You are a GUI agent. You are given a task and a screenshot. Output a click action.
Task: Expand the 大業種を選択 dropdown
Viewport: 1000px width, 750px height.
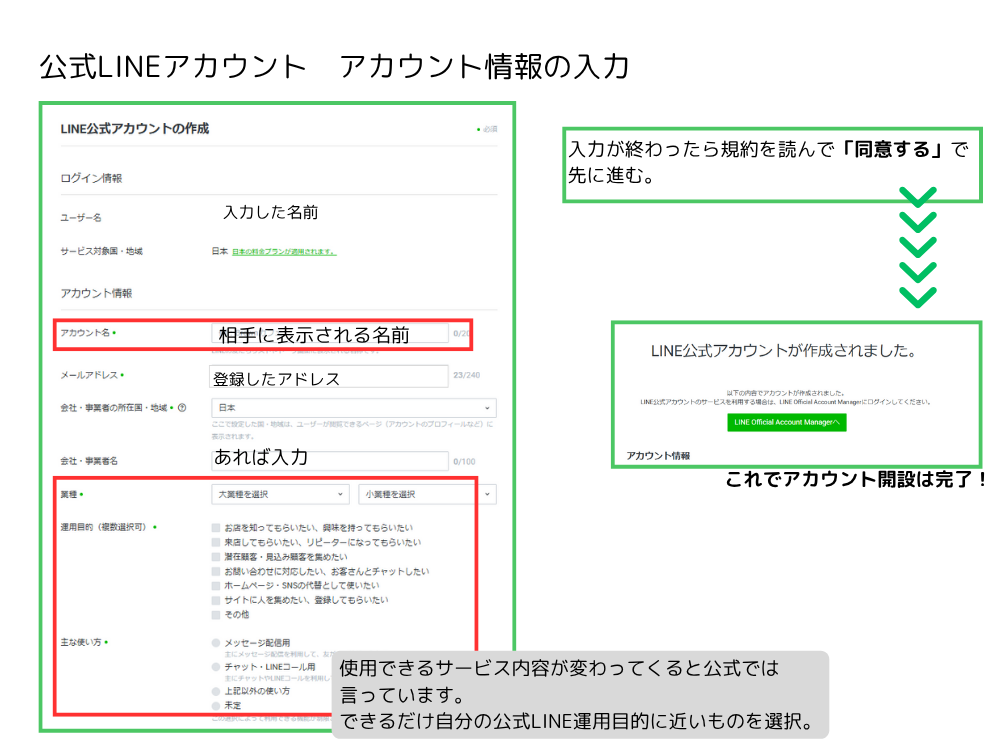(x=281, y=494)
